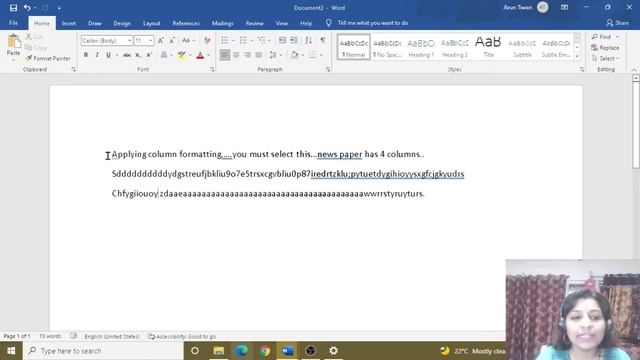640x360 pixels.
Task: Open paragraph shading color options
Action: [x=302, y=55]
